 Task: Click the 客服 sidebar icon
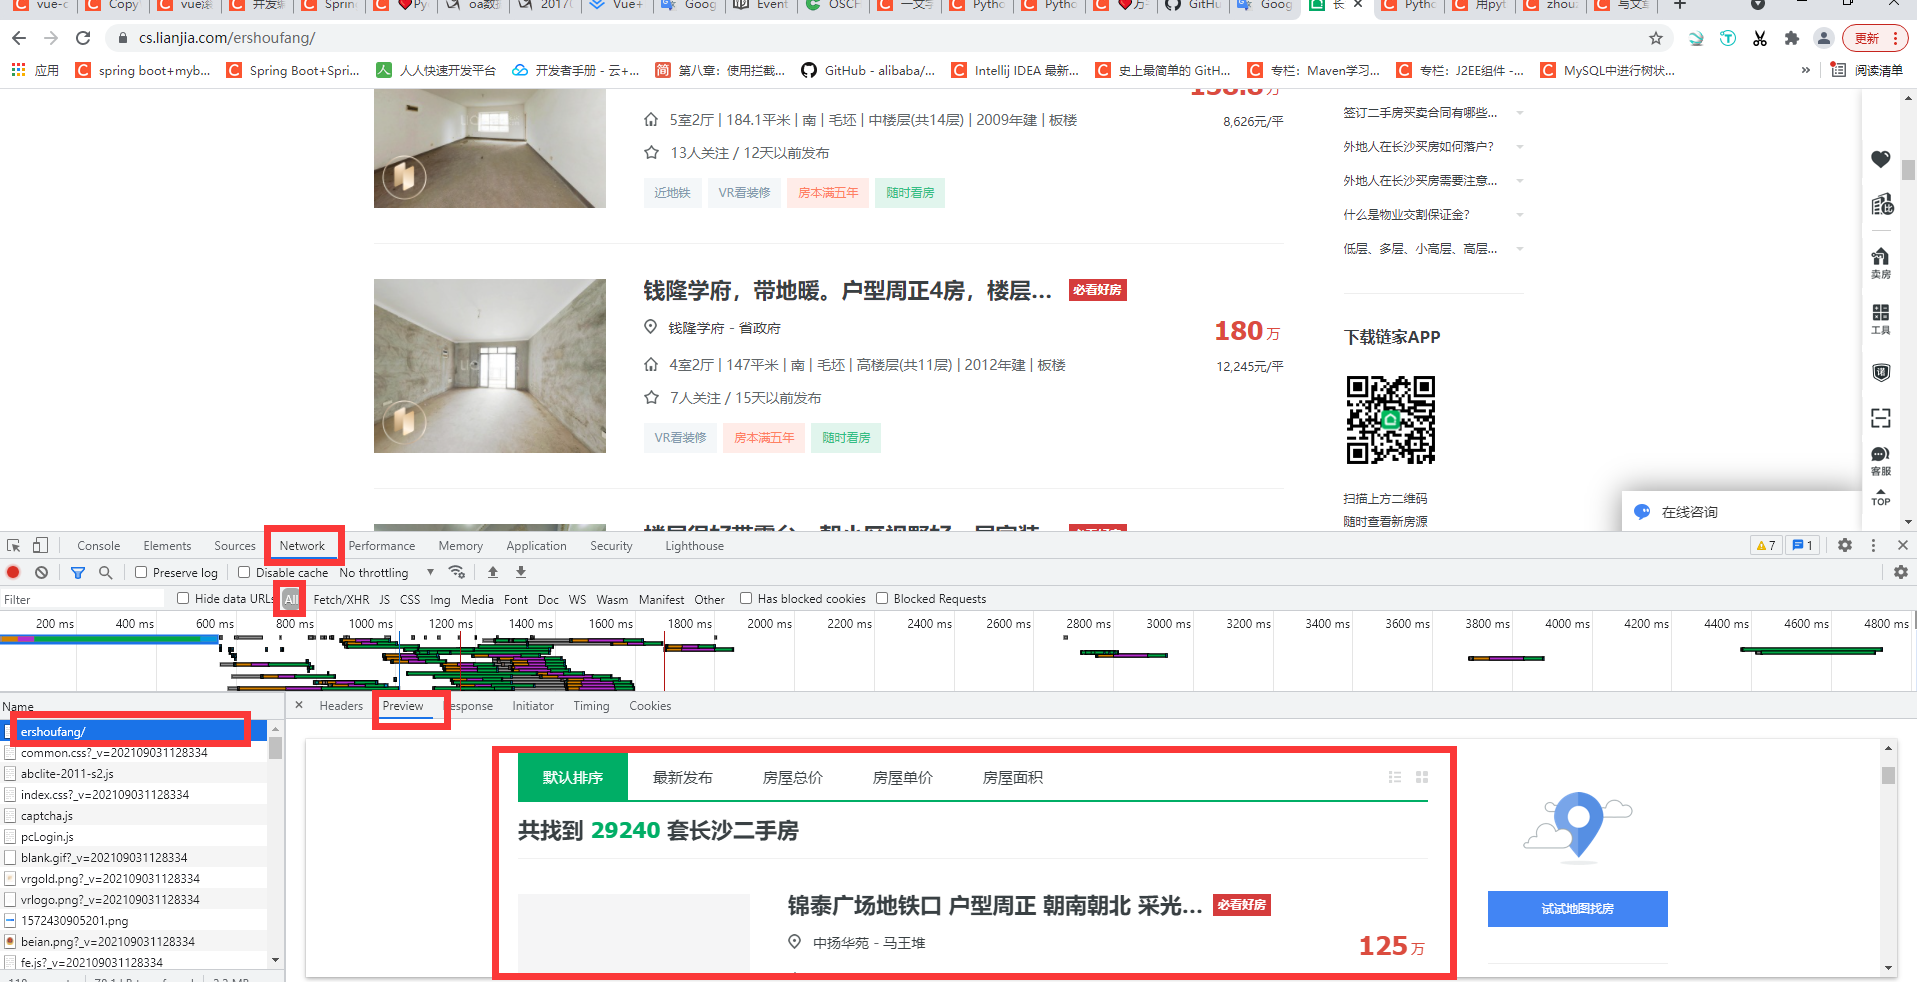(1881, 461)
